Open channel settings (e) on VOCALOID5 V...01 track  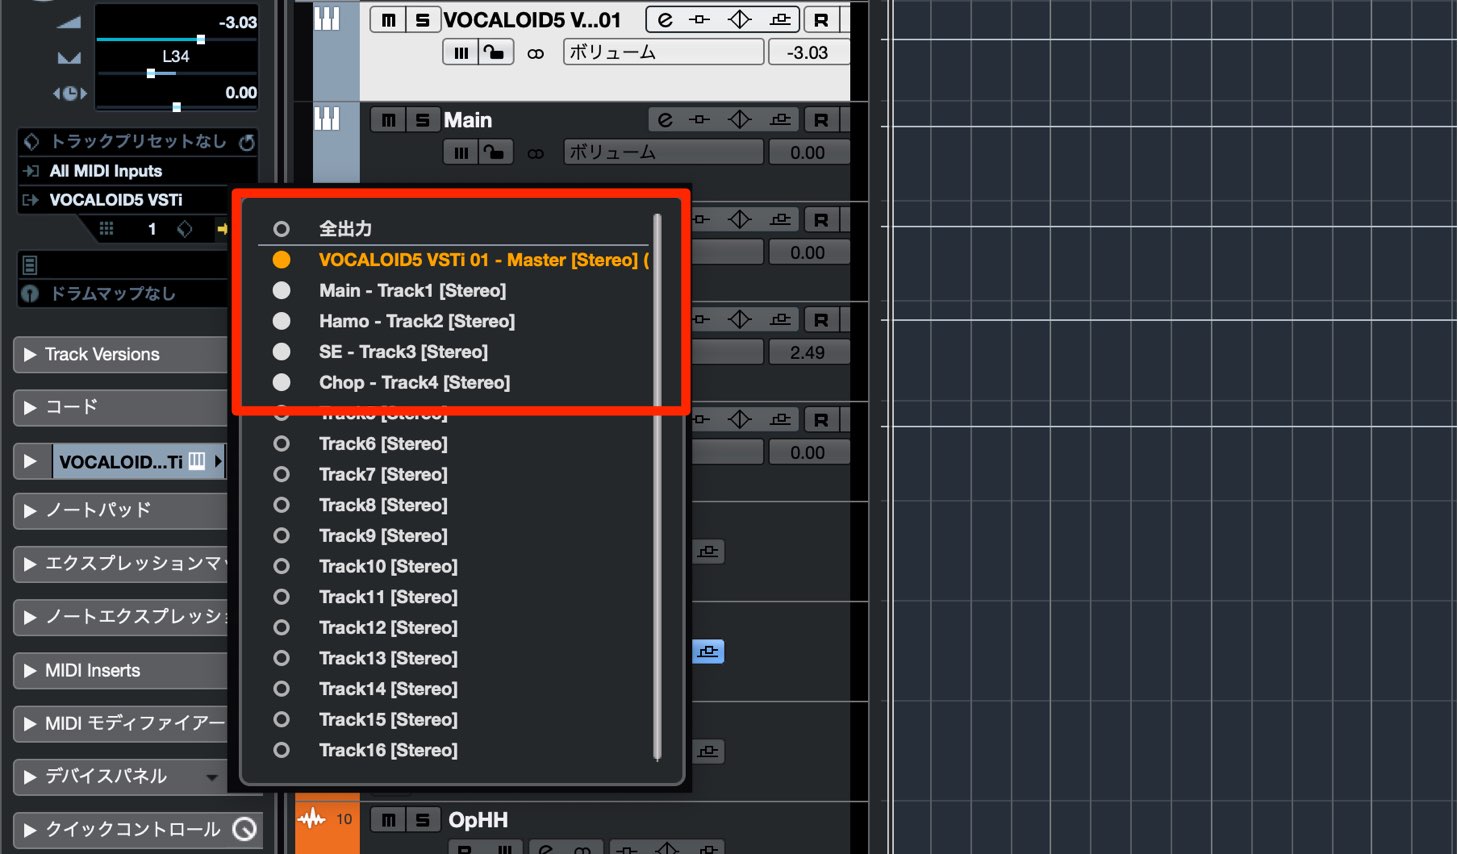[664, 19]
